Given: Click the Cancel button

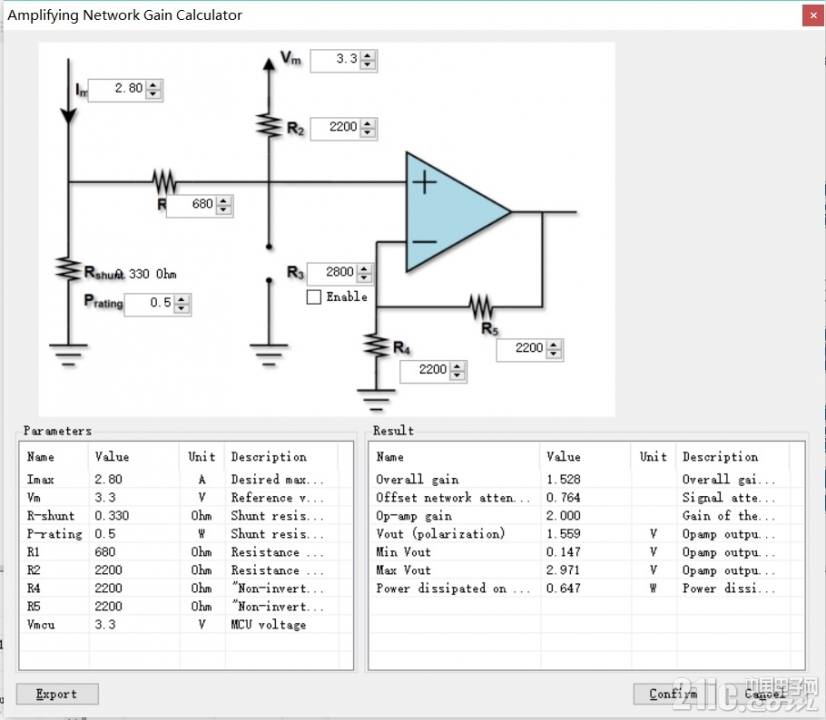Looking at the screenshot, I should 765,694.
